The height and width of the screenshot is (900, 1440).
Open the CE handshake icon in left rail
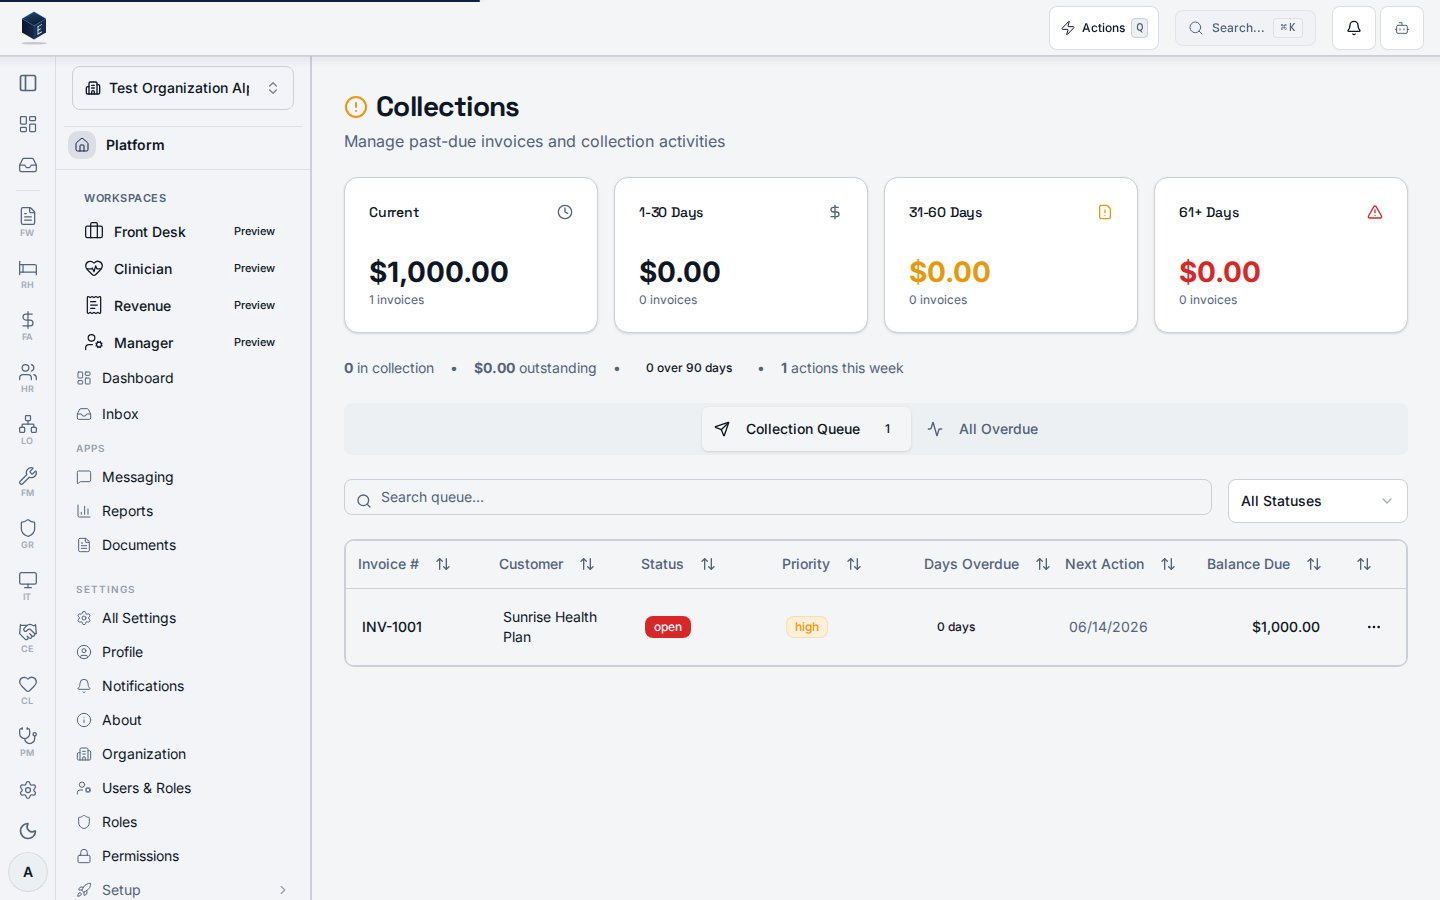pos(28,636)
